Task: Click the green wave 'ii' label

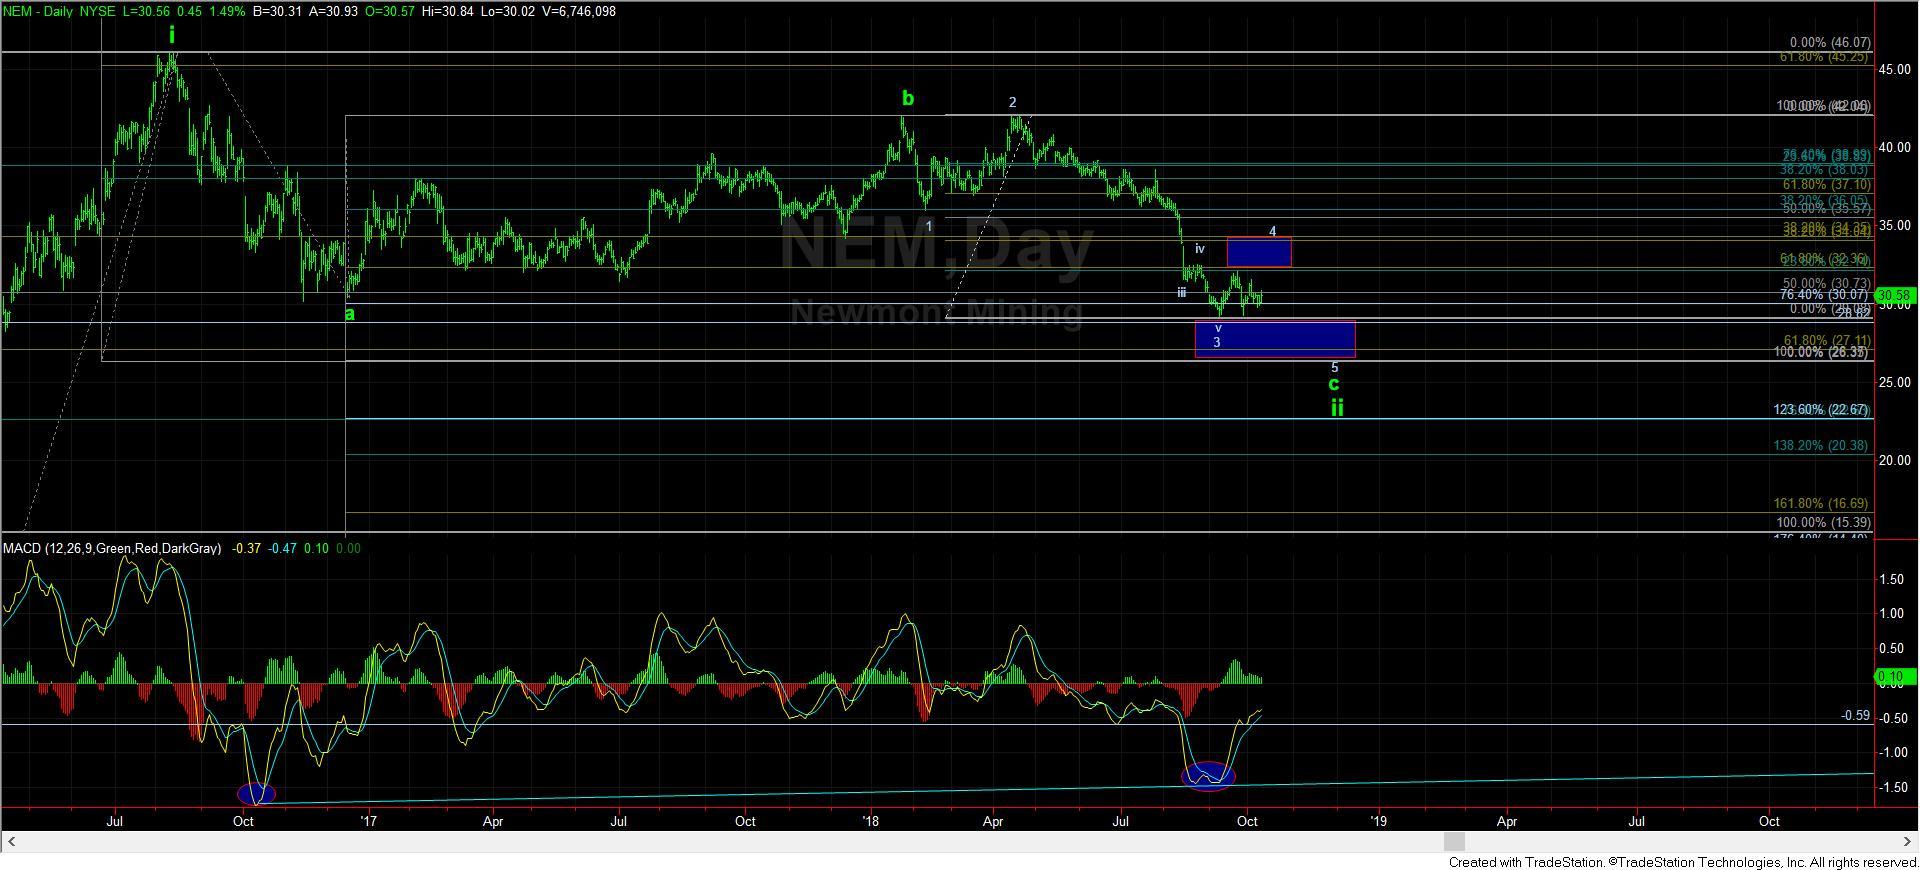Action: pyautogui.click(x=1337, y=407)
